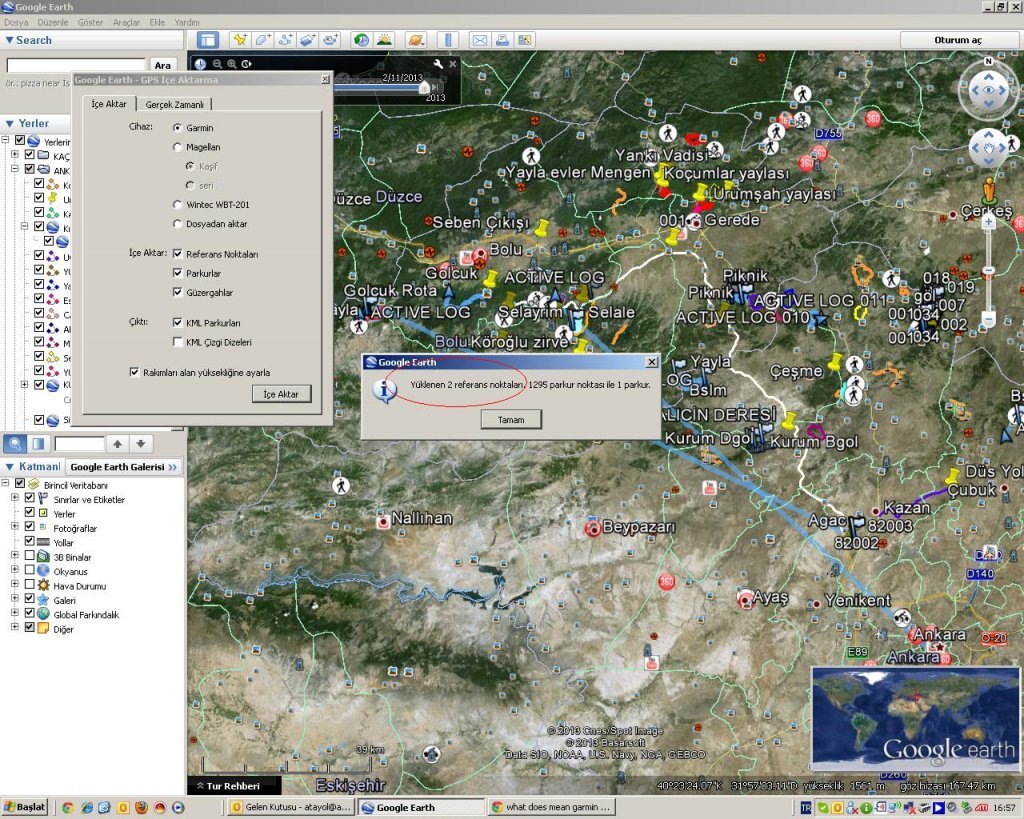
Task: Click the Street View pegman icon
Action: pos(989,190)
